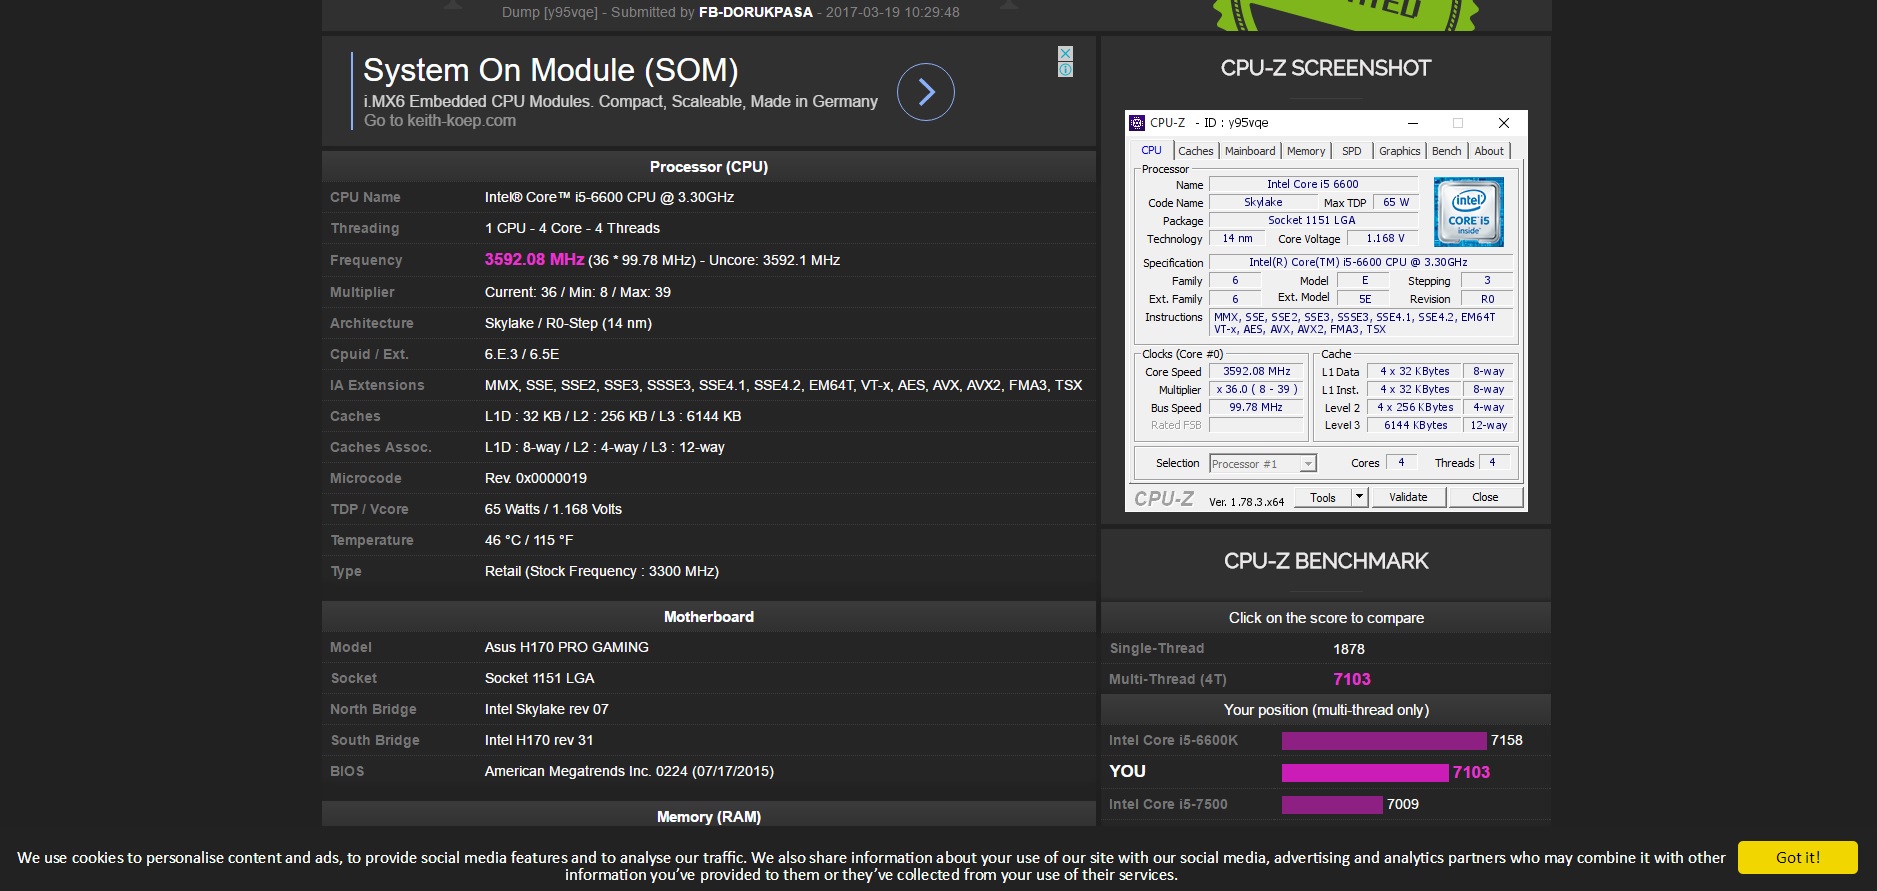The width and height of the screenshot is (1877, 891).
Task: Click the Processor (CPU) section header
Action: tap(709, 166)
